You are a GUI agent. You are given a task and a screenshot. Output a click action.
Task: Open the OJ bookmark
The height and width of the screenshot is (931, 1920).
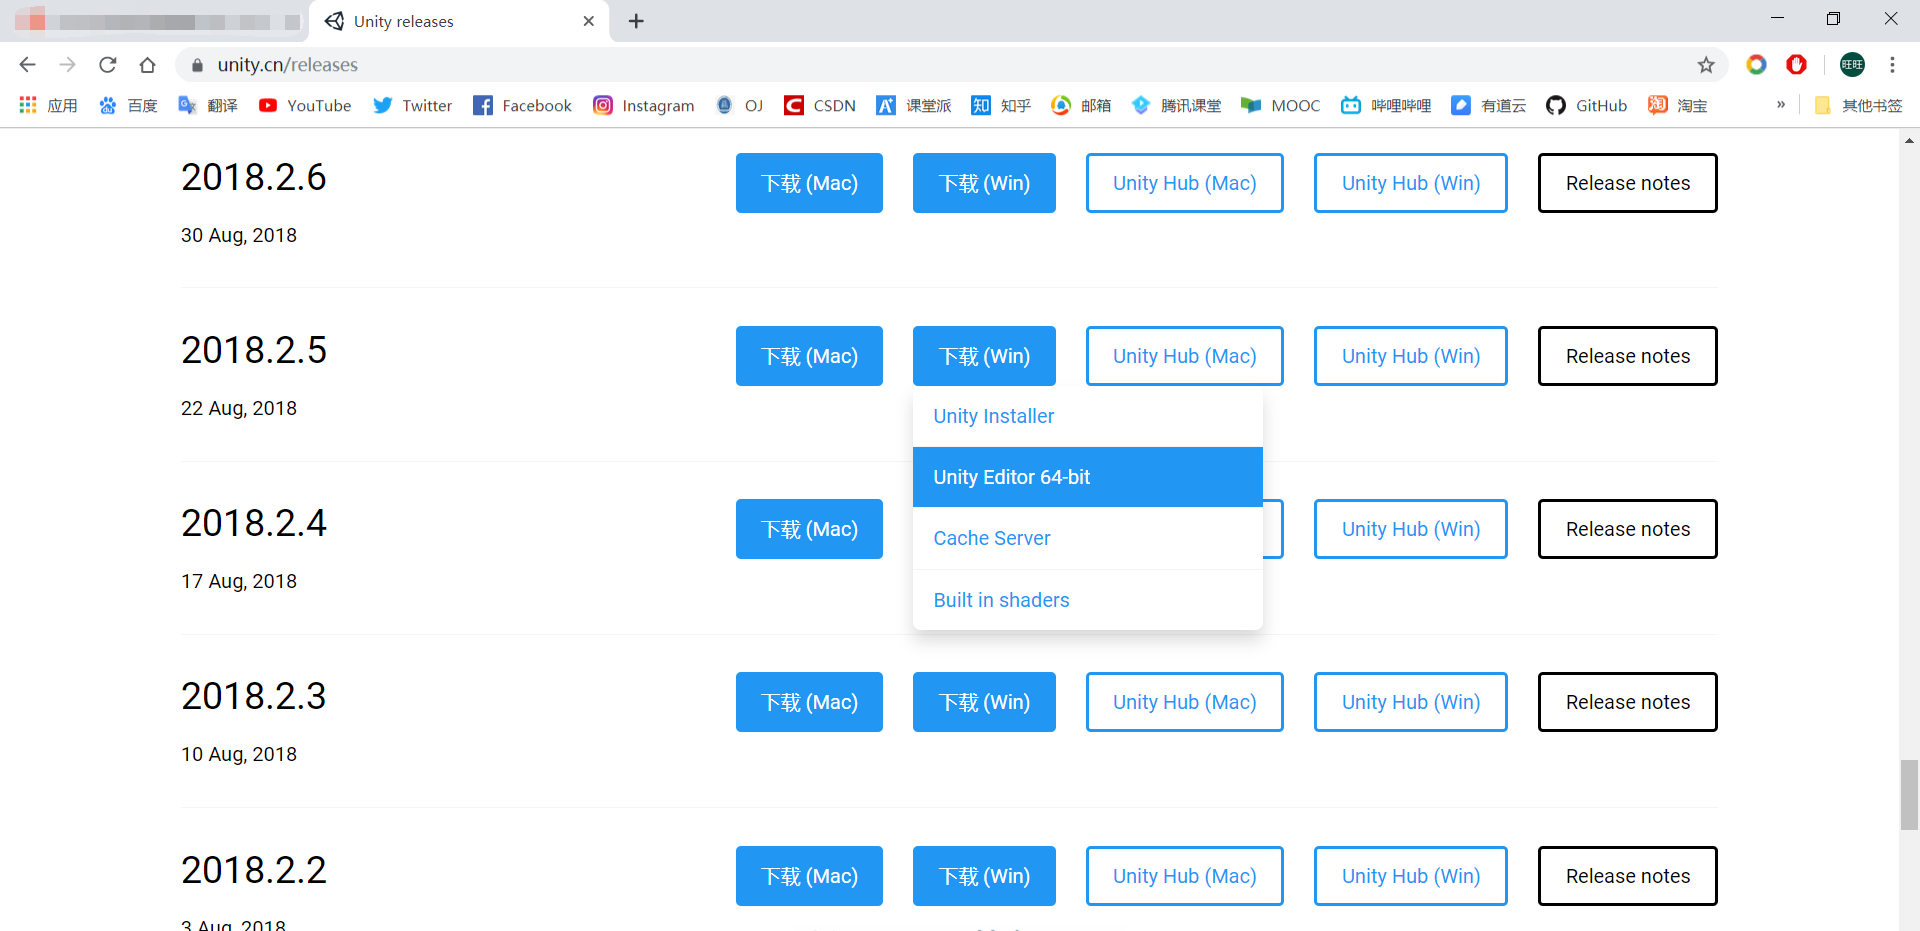point(740,105)
